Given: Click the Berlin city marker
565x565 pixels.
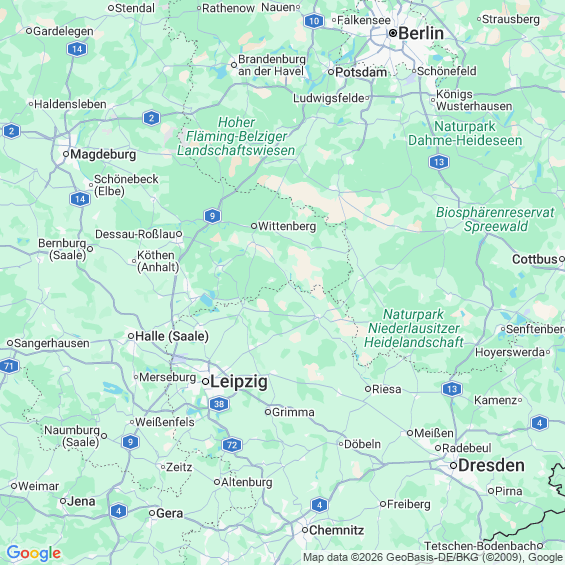Looking at the screenshot, I should [x=393, y=34].
